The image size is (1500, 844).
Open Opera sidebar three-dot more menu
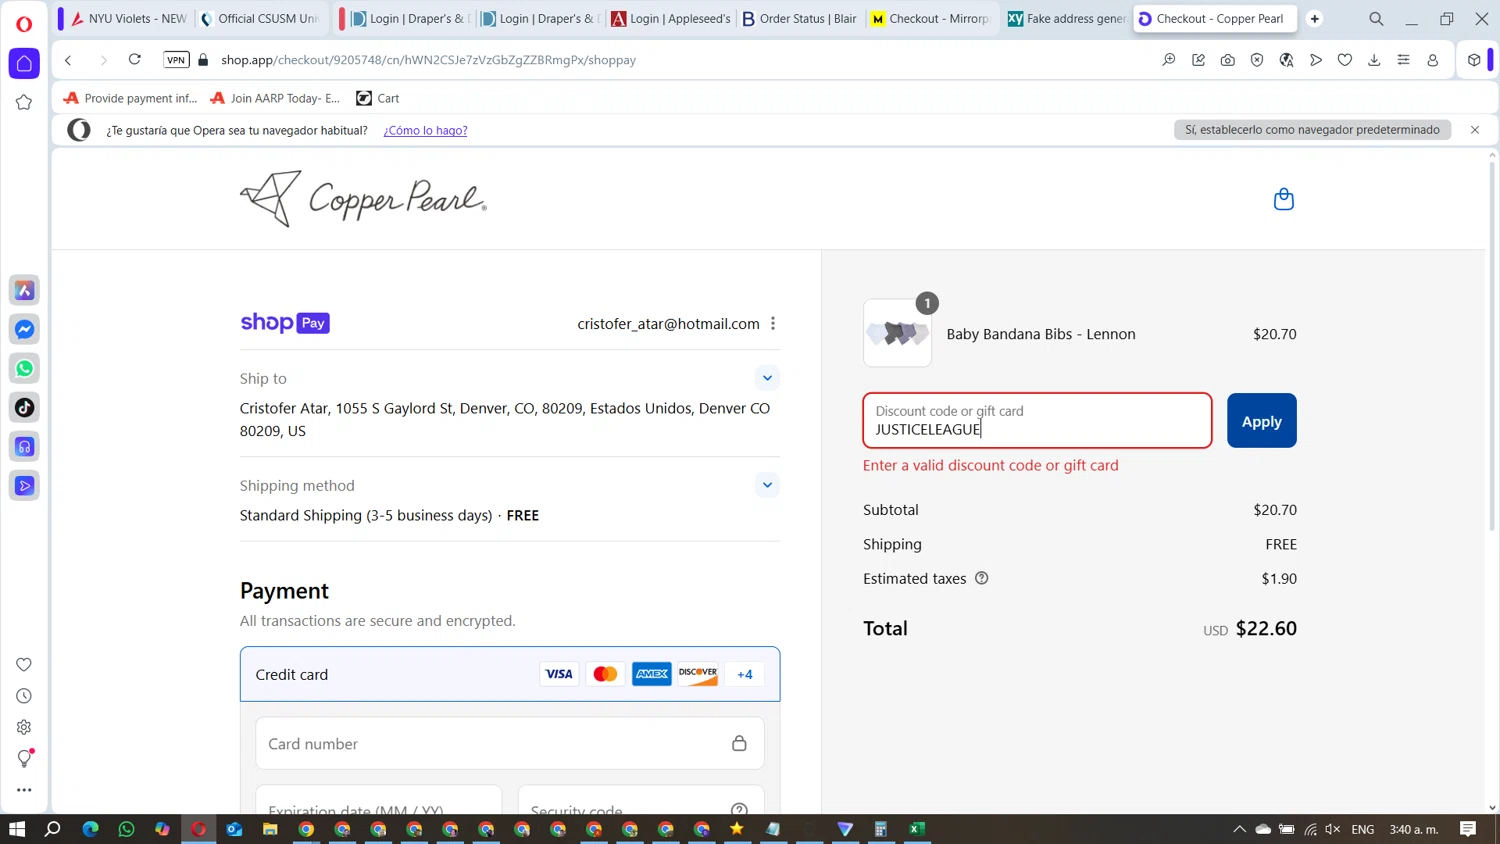[x=24, y=790]
